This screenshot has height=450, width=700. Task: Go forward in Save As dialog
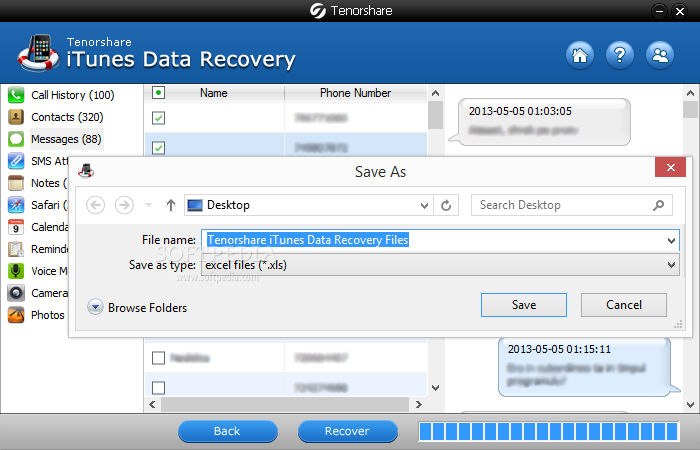pos(124,205)
